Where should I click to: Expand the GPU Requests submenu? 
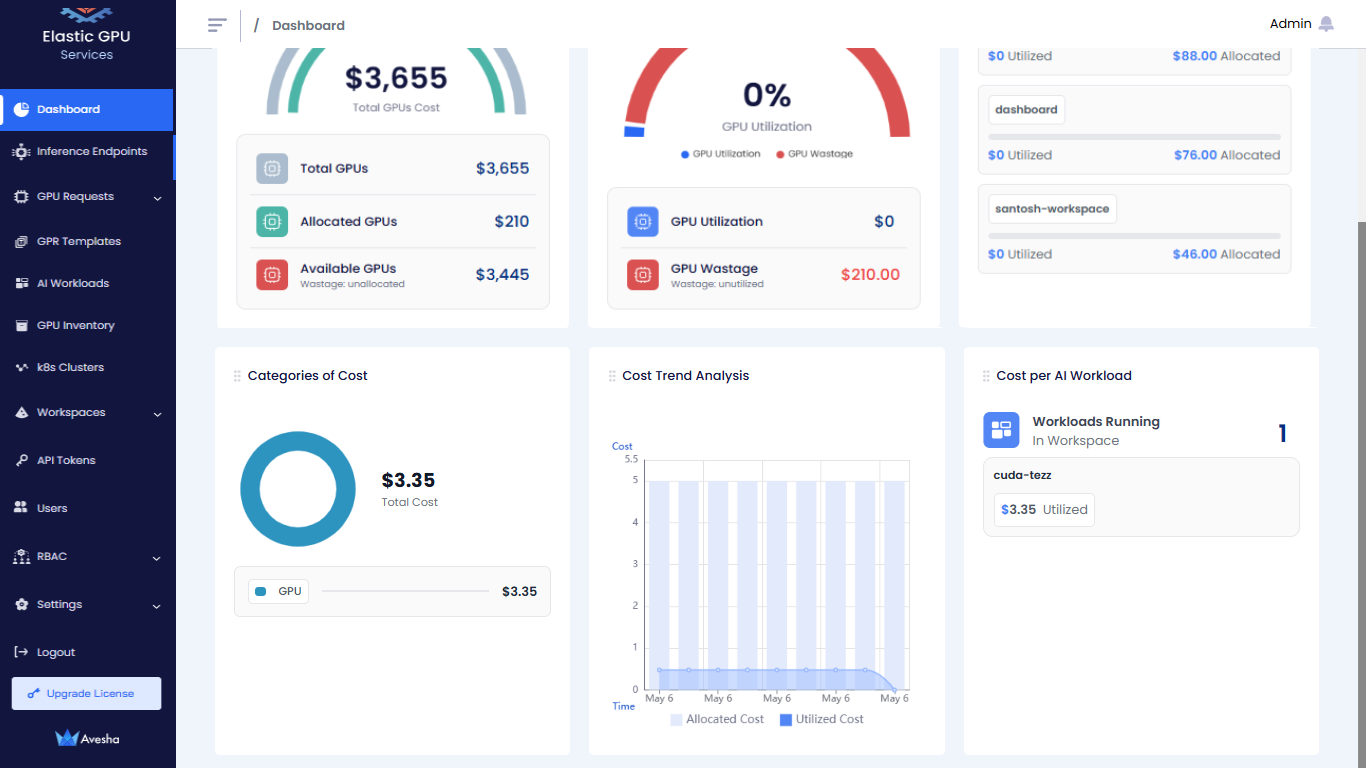coord(157,198)
